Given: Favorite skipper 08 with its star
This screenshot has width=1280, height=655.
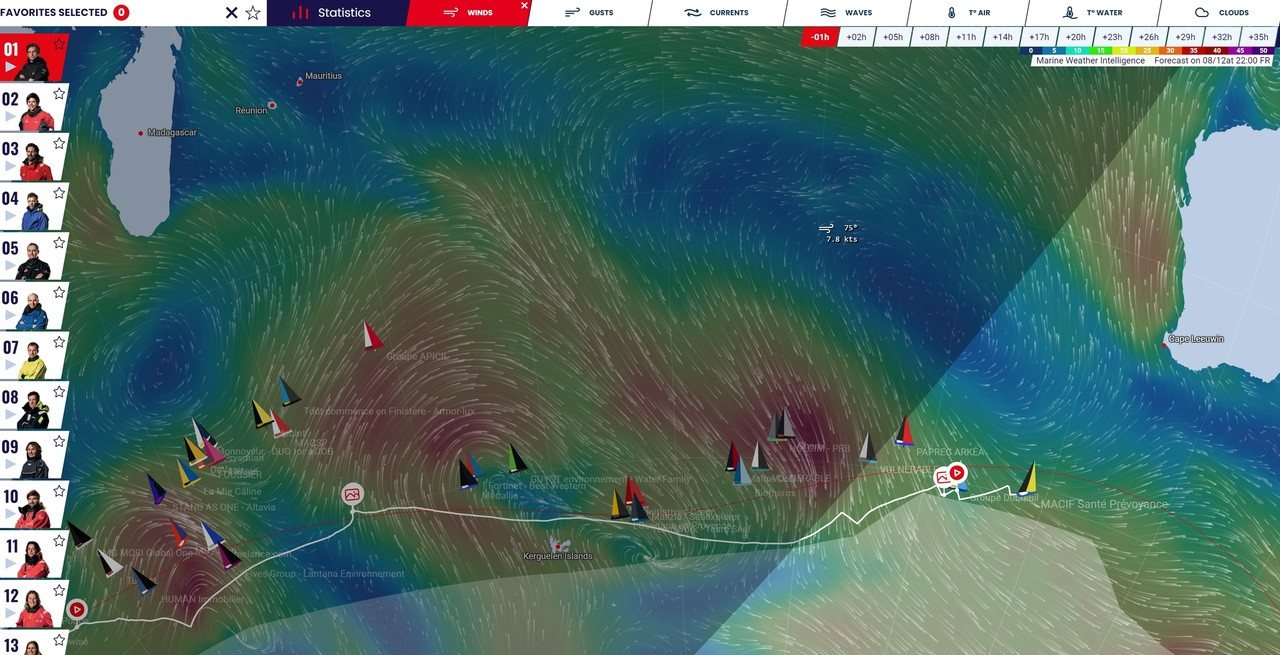Looking at the screenshot, I should [x=59, y=391].
